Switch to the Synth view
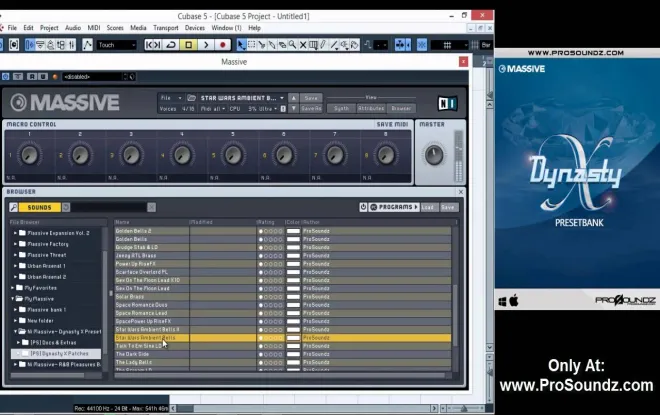 click(x=341, y=109)
